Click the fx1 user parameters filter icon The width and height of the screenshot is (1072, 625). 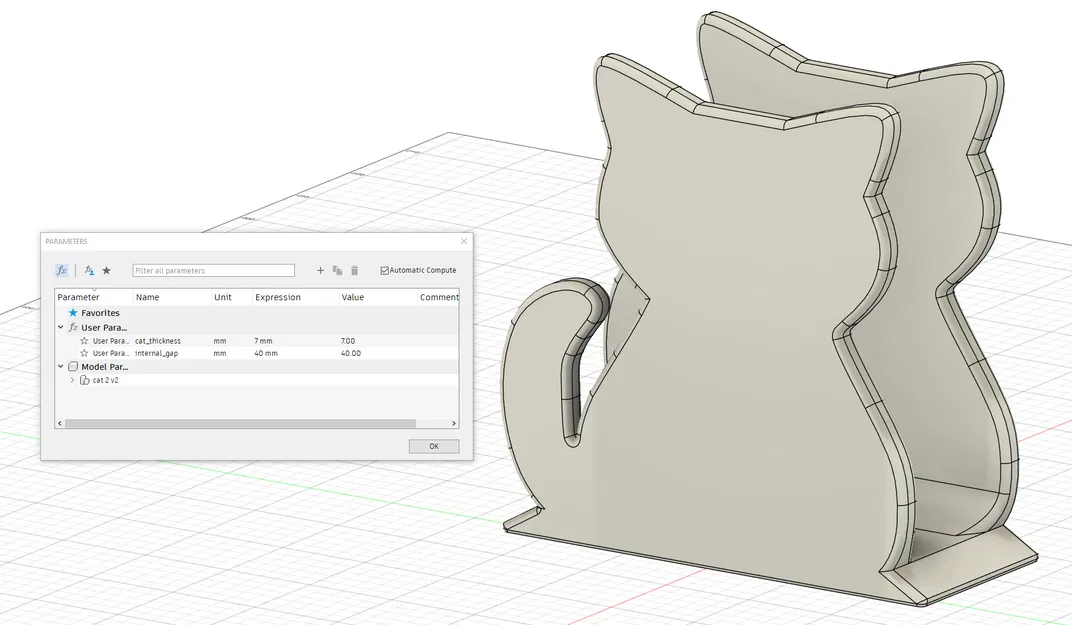click(x=88, y=270)
